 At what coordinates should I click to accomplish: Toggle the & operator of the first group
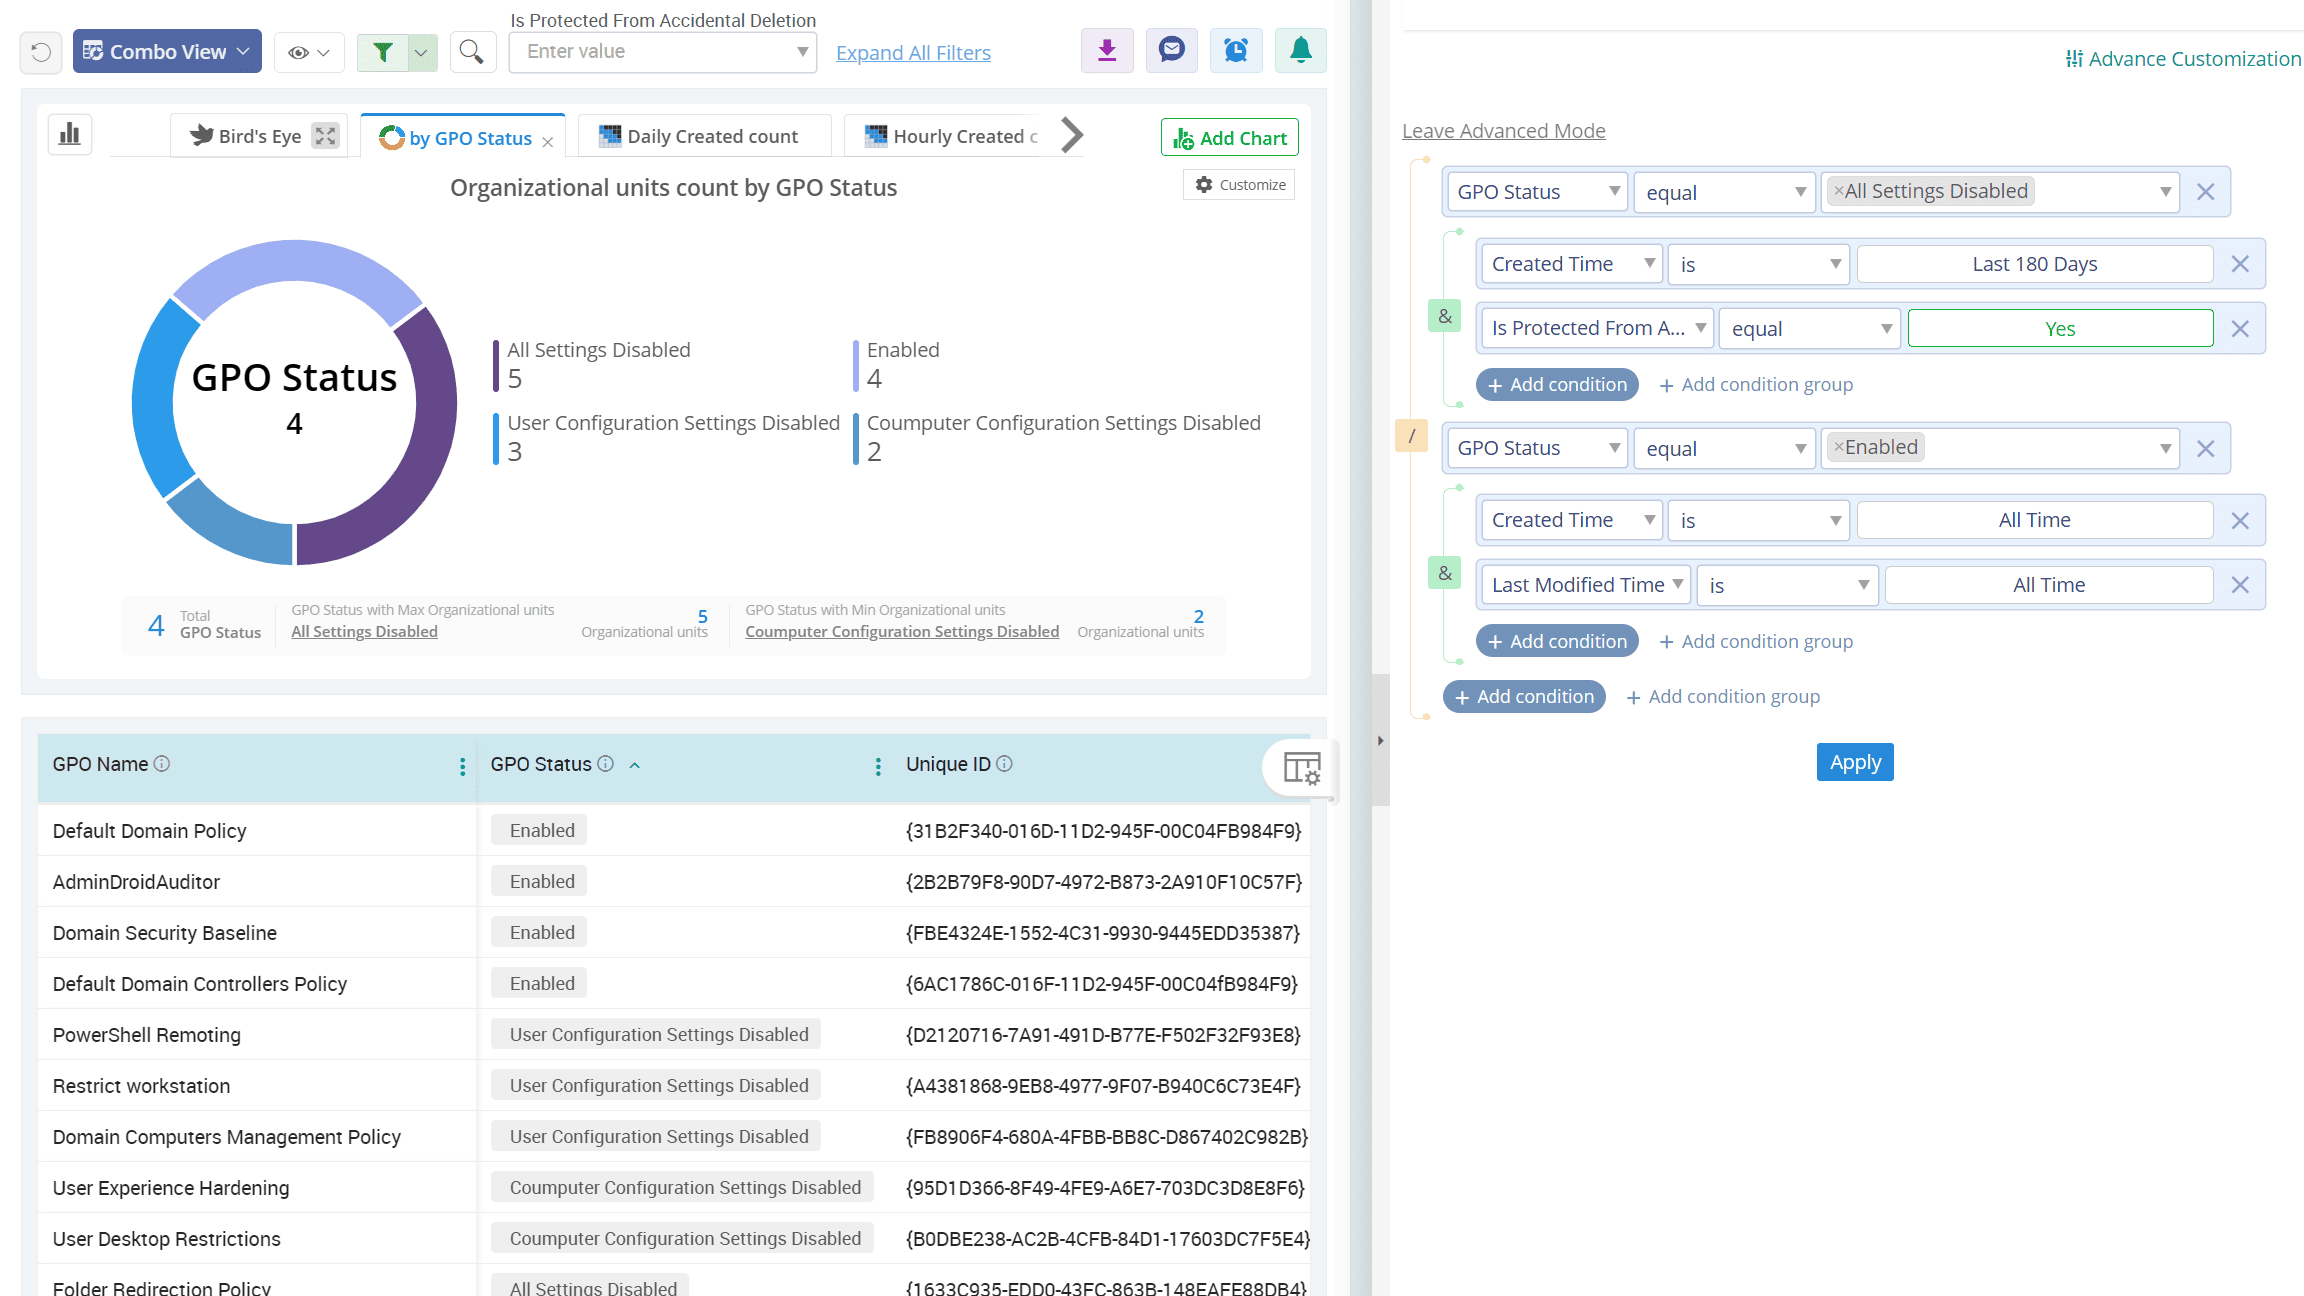1445,317
